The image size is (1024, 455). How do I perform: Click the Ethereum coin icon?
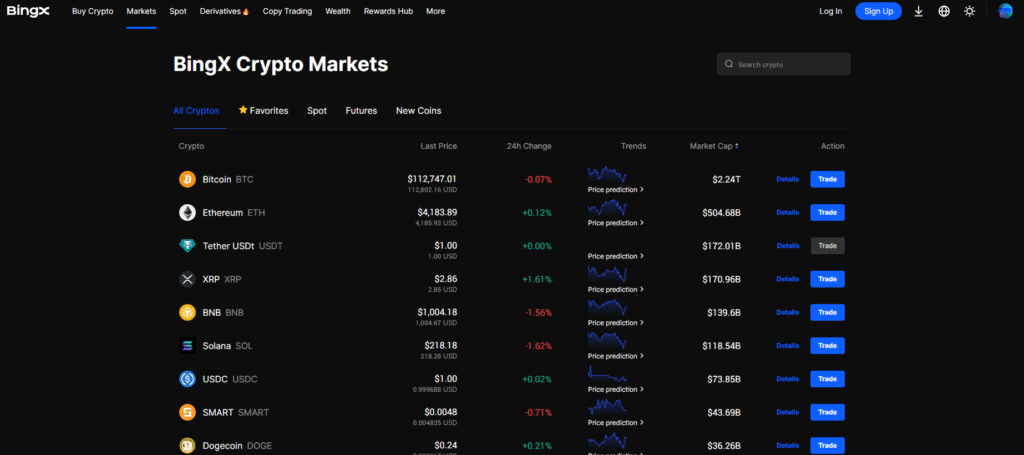click(x=187, y=212)
